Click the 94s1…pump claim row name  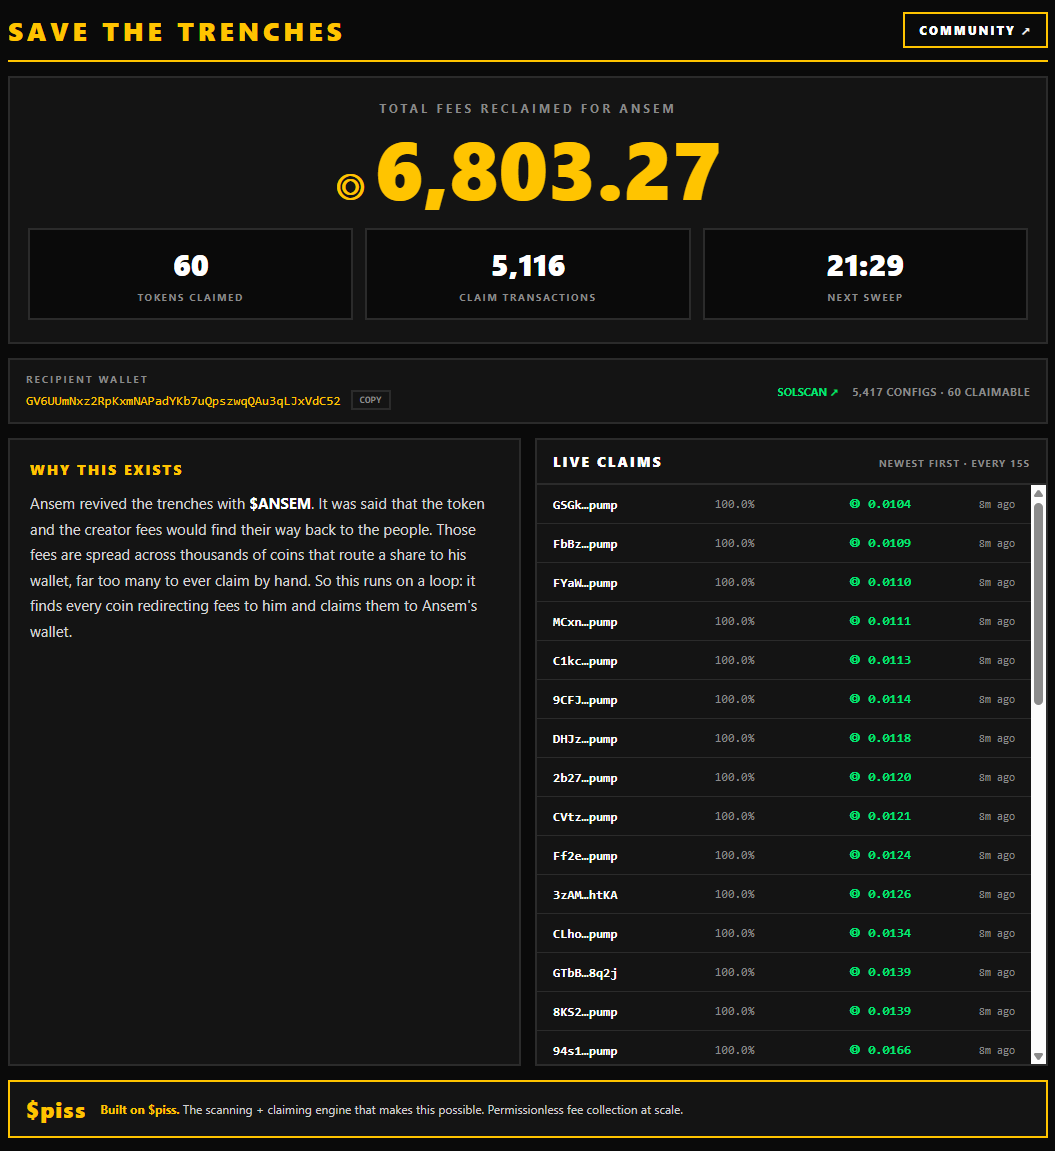click(x=585, y=1050)
